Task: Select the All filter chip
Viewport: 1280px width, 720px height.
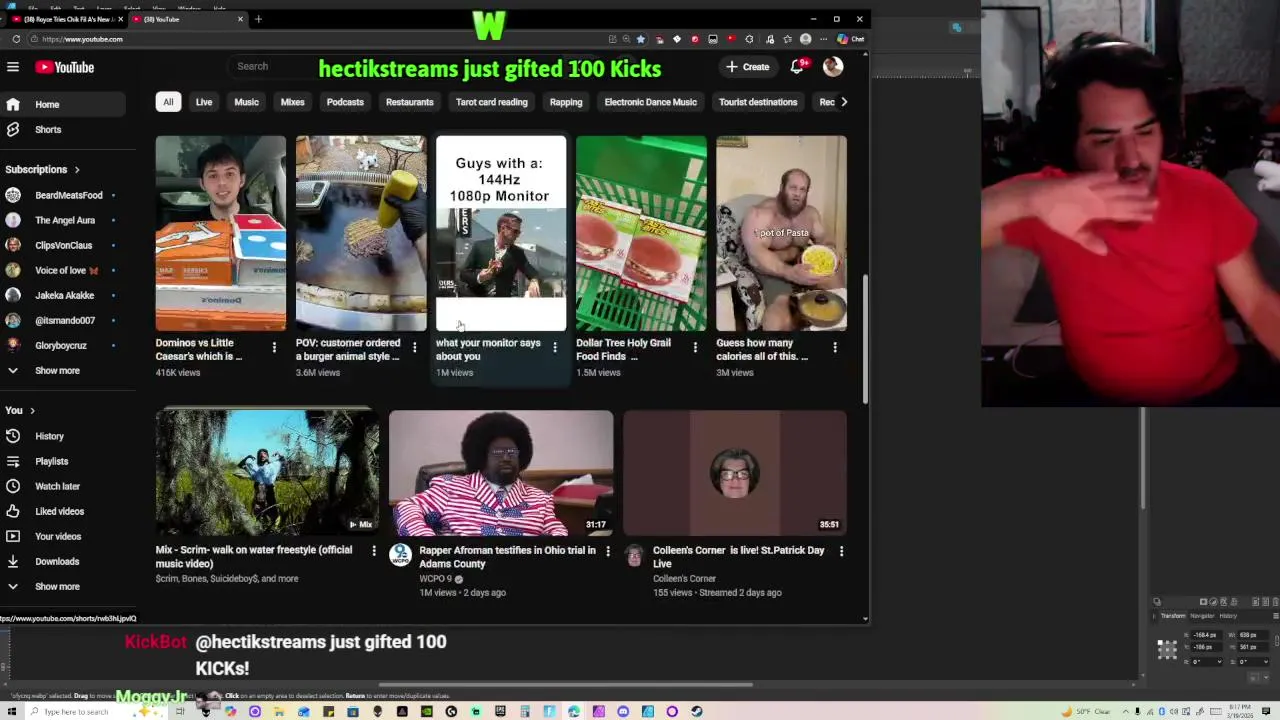Action: click(168, 102)
